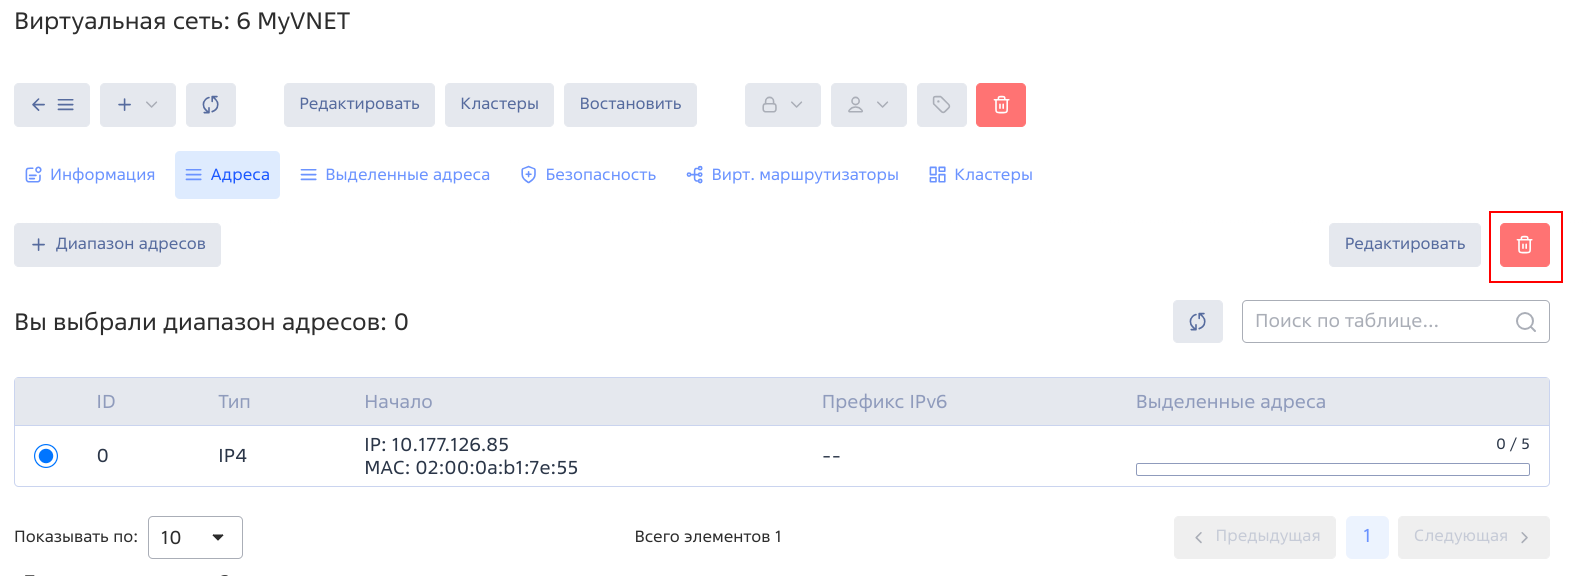Viewport: 1592px width, 576px height.
Task: Open the lock permissions dropdown
Action: (782, 105)
